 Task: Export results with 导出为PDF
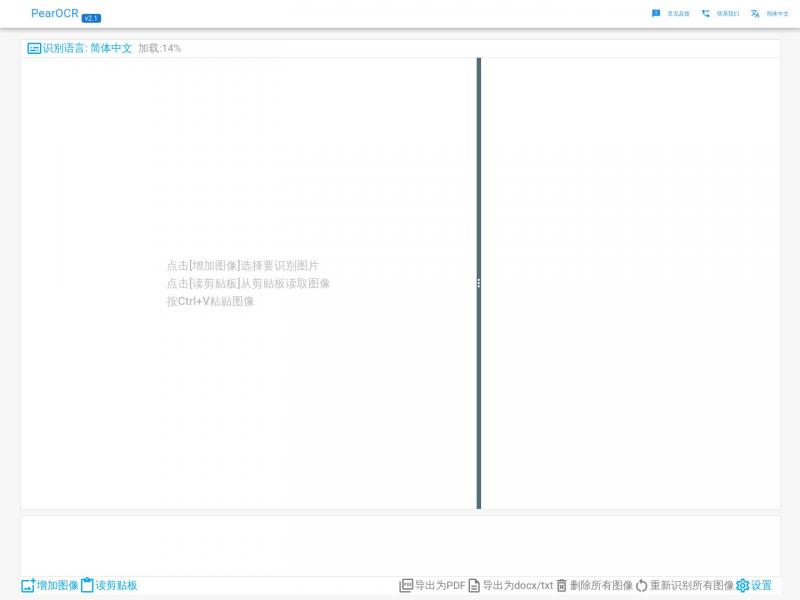(432, 585)
